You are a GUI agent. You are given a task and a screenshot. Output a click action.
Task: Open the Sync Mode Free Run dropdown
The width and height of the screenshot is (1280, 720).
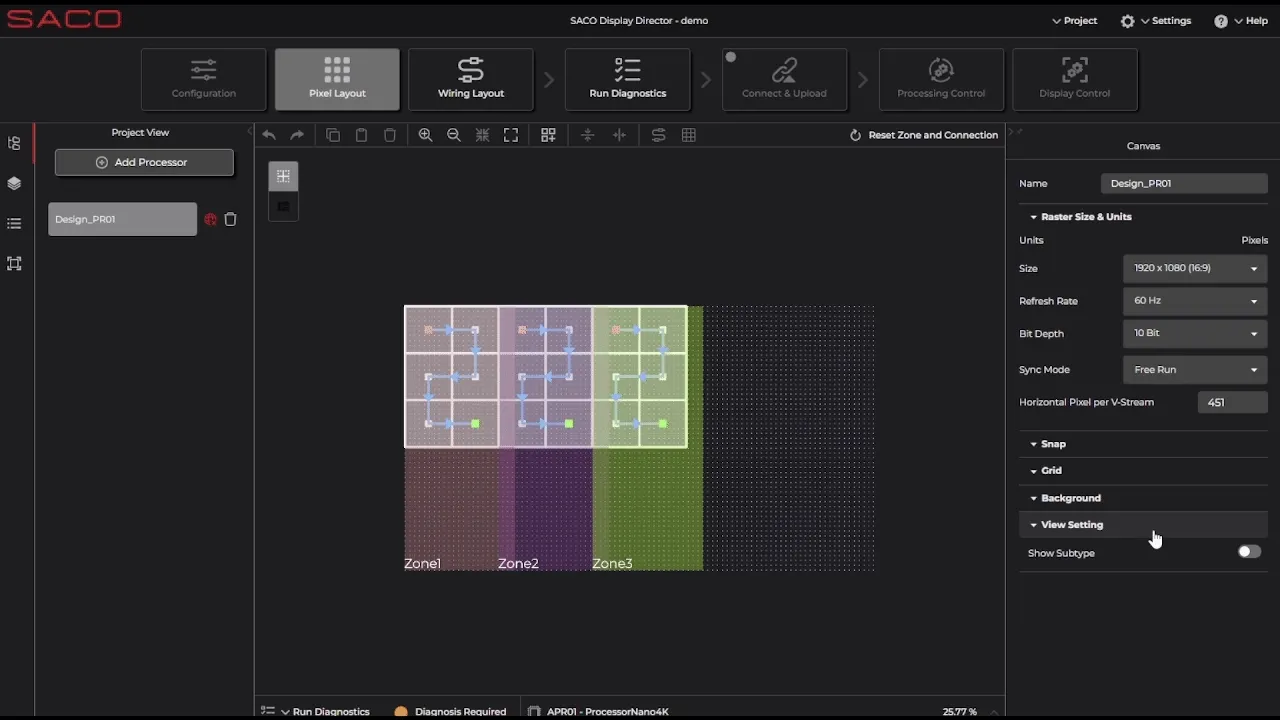click(1194, 369)
